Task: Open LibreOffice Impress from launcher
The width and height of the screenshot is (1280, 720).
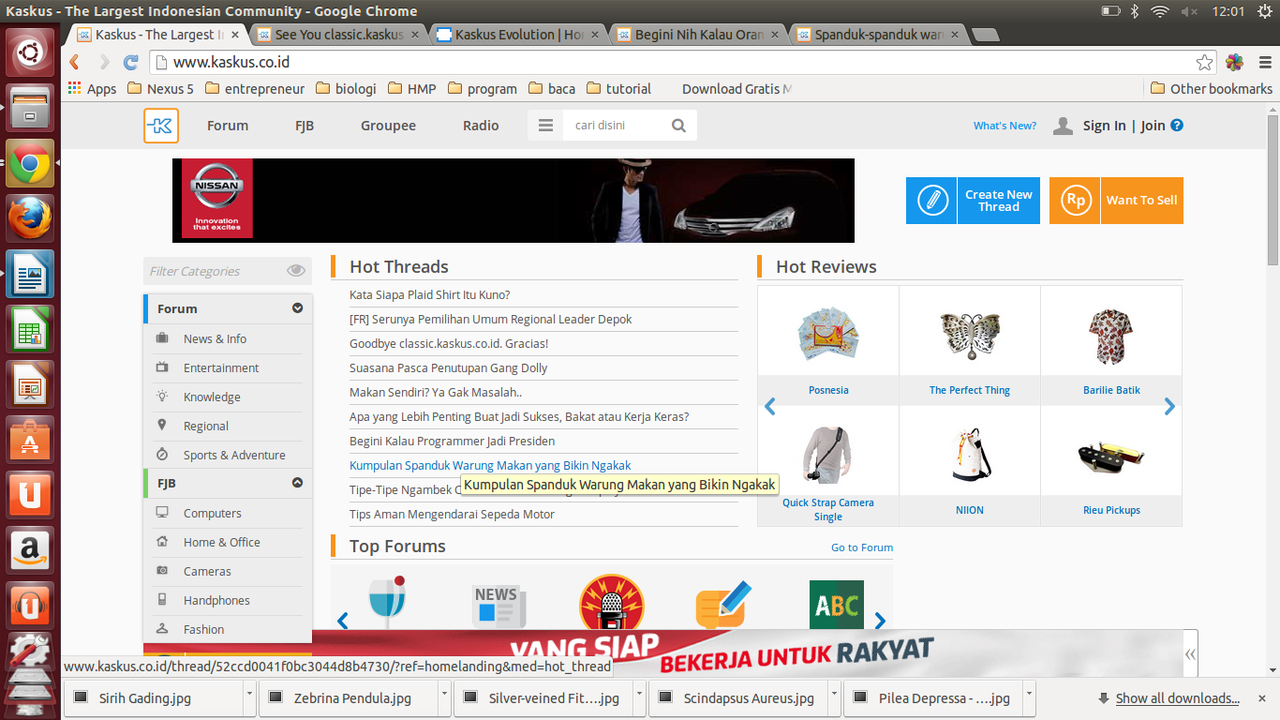Action: (30, 383)
